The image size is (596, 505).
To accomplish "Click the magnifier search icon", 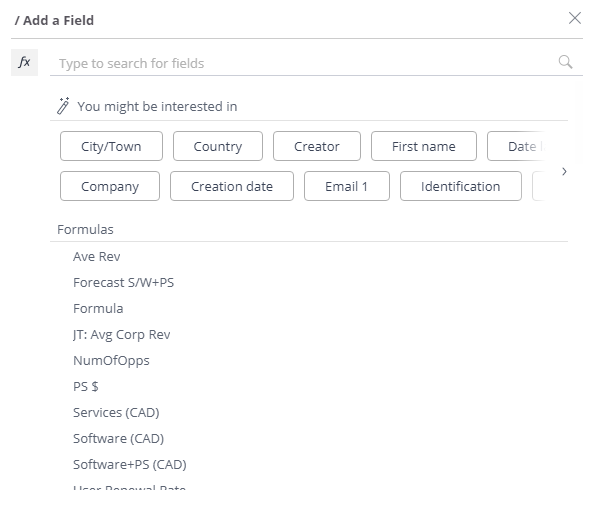I will (x=565, y=62).
